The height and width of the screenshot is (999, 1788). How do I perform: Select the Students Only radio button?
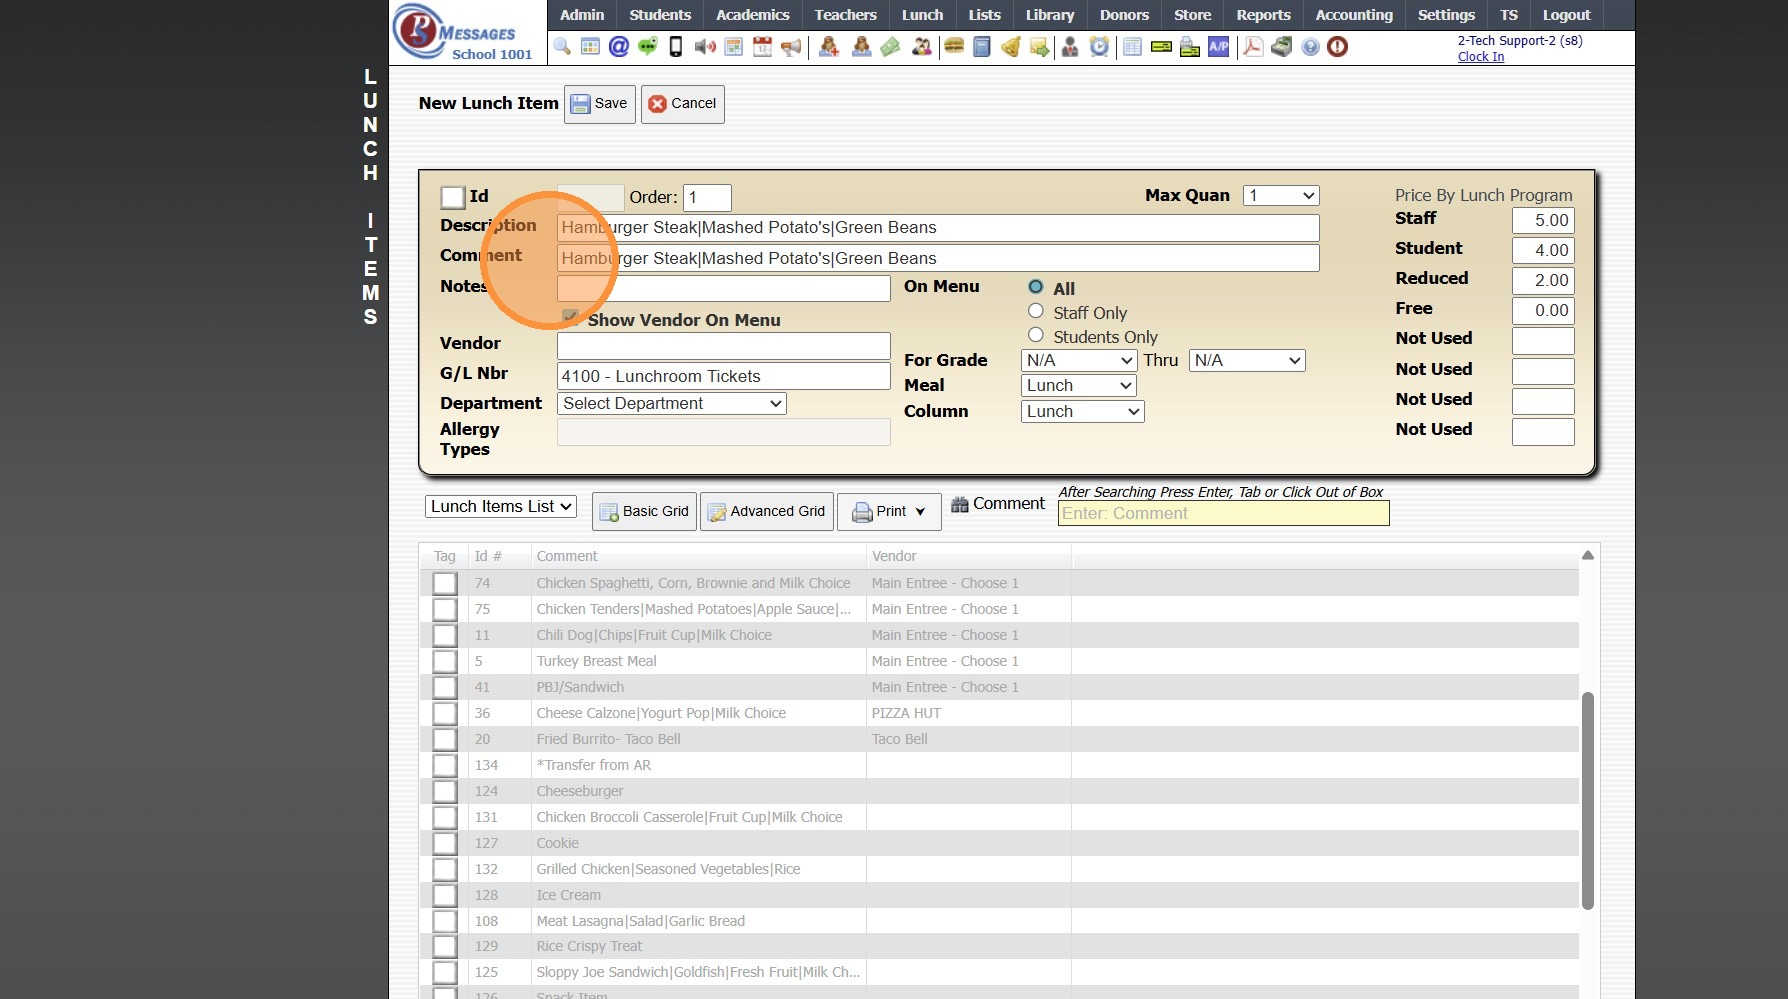point(1036,336)
